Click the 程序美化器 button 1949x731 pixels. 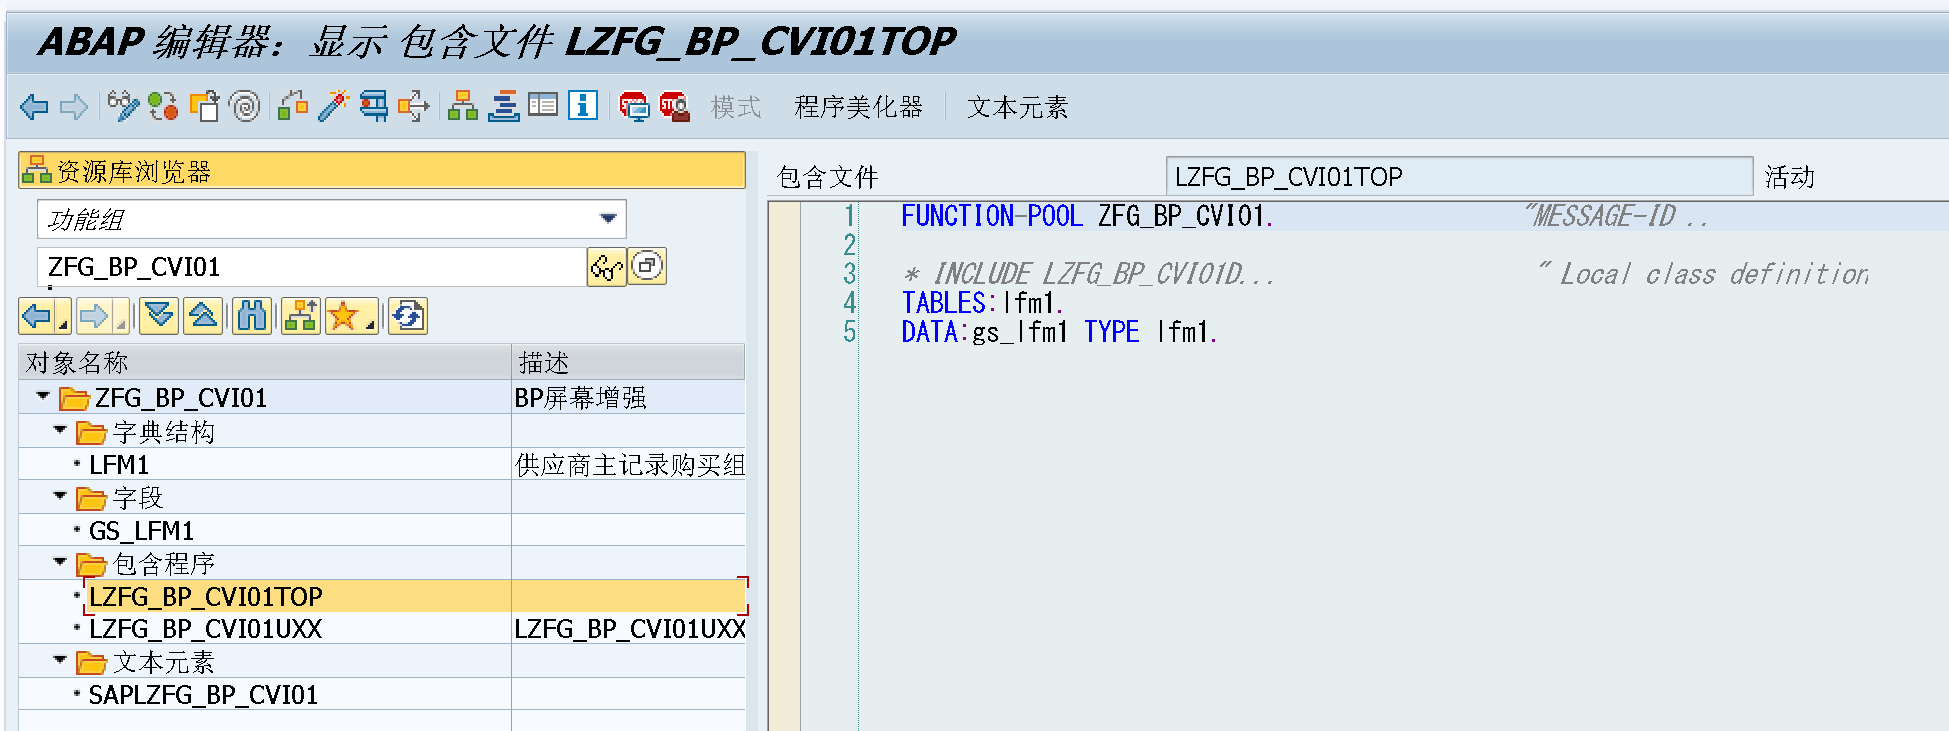[x=858, y=107]
